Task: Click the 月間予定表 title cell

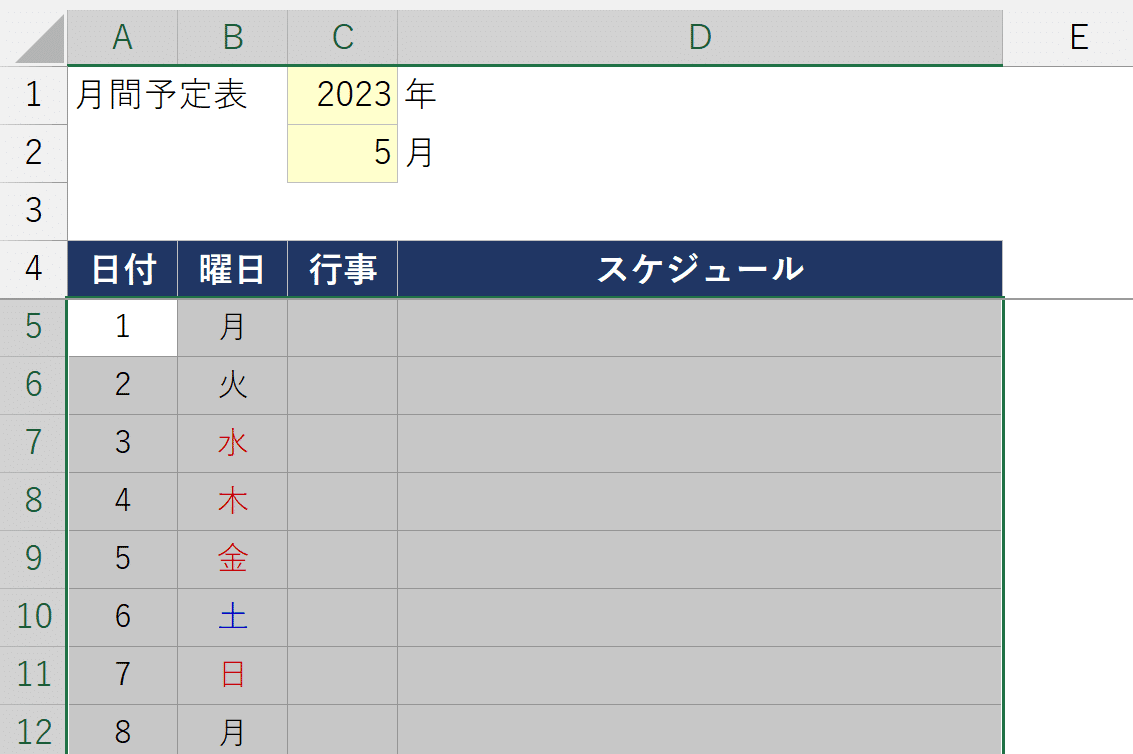Action: click(x=162, y=95)
